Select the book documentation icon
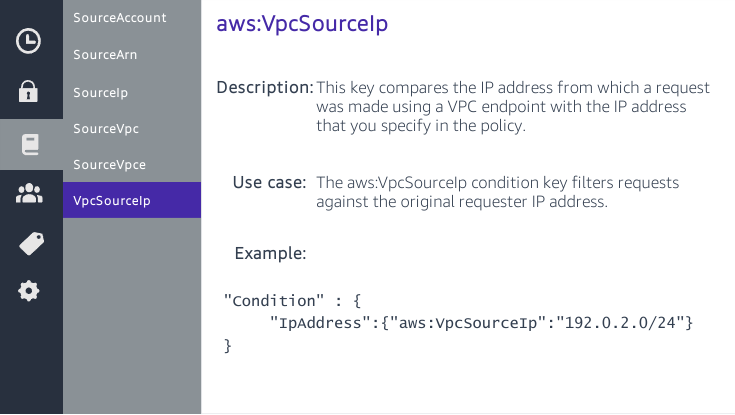Screen dimensions: 735x415 [x=30, y=144]
